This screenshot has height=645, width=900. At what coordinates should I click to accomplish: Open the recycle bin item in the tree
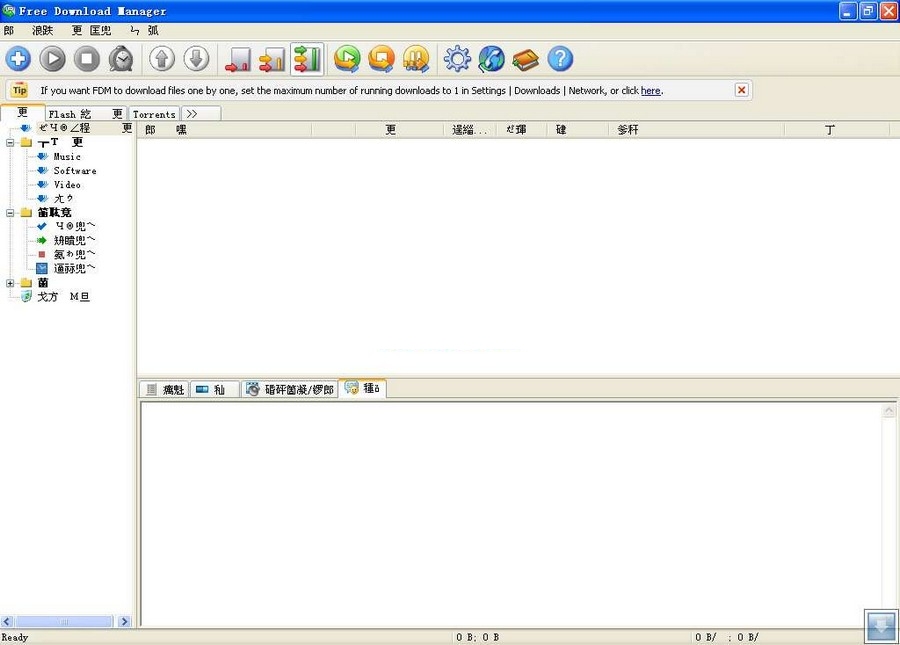coord(63,297)
